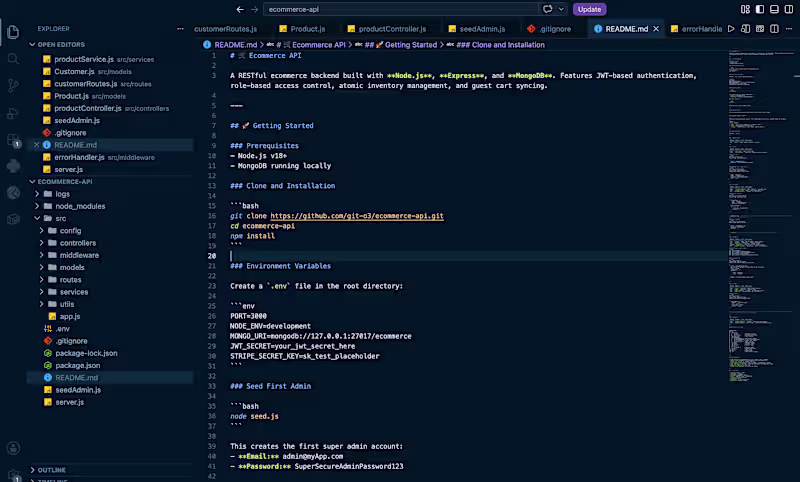The height and width of the screenshot is (482, 800).
Task: Close the README.md tab
Action: pos(656,29)
